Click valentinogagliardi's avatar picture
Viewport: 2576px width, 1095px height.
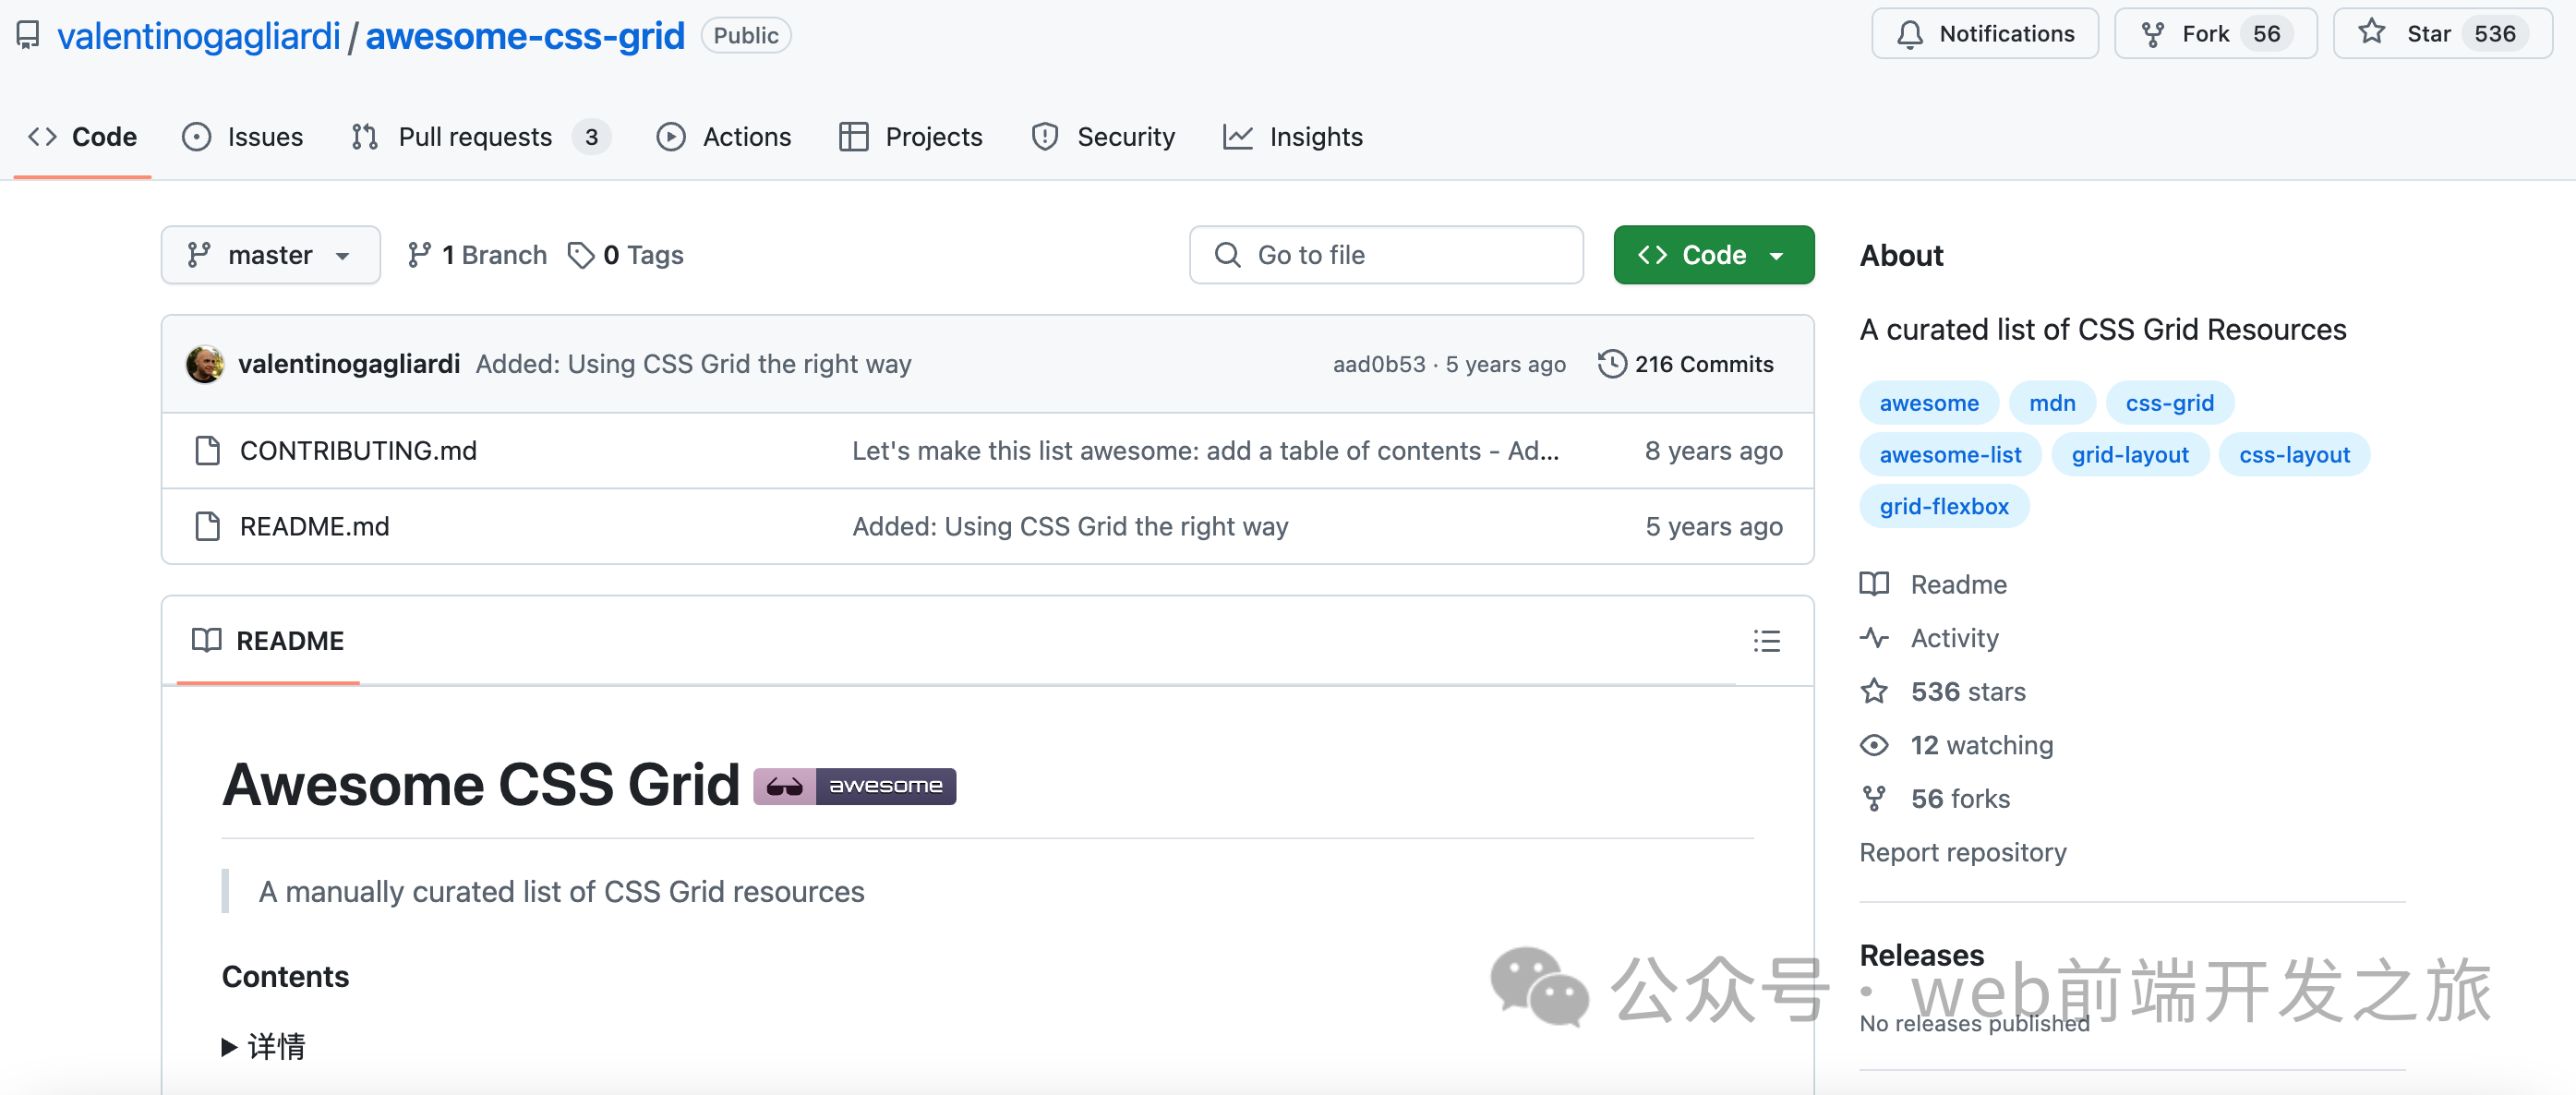(205, 364)
